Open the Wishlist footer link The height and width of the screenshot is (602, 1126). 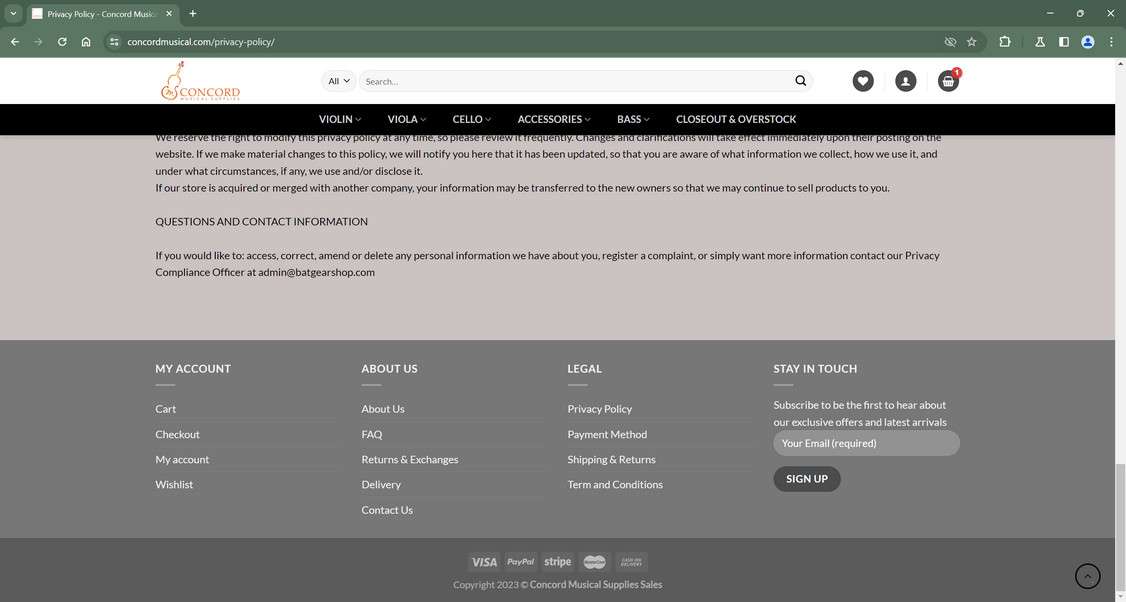[x=174, y=484]
